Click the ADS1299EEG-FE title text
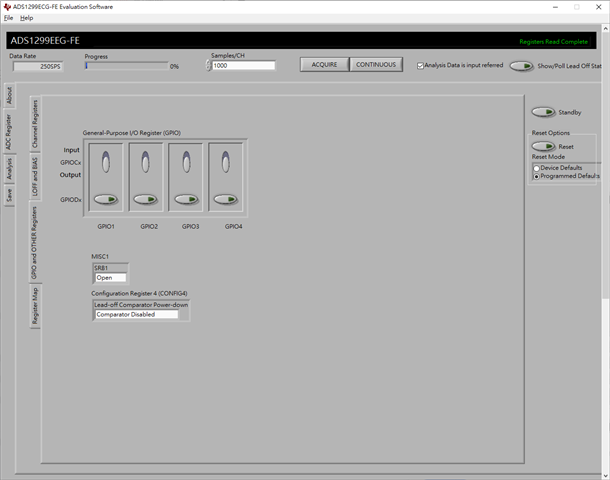The width and height of the screenshot is (610, 480). coord(45,40)
